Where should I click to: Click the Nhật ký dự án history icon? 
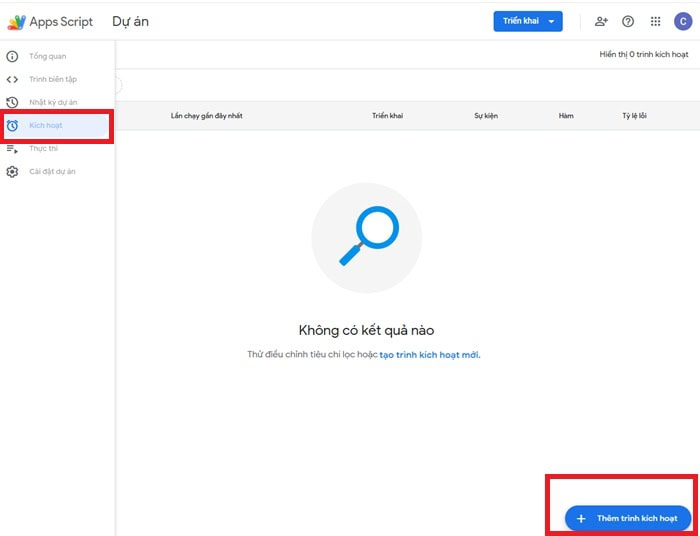(12, 102)
